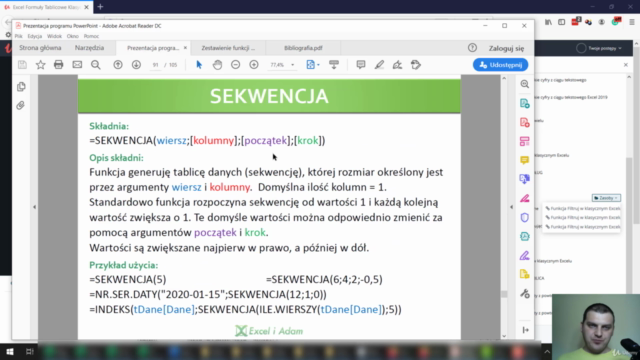Collapse the left navigation pane arrow
The image size is (640, 360).
tap(34, 207)
